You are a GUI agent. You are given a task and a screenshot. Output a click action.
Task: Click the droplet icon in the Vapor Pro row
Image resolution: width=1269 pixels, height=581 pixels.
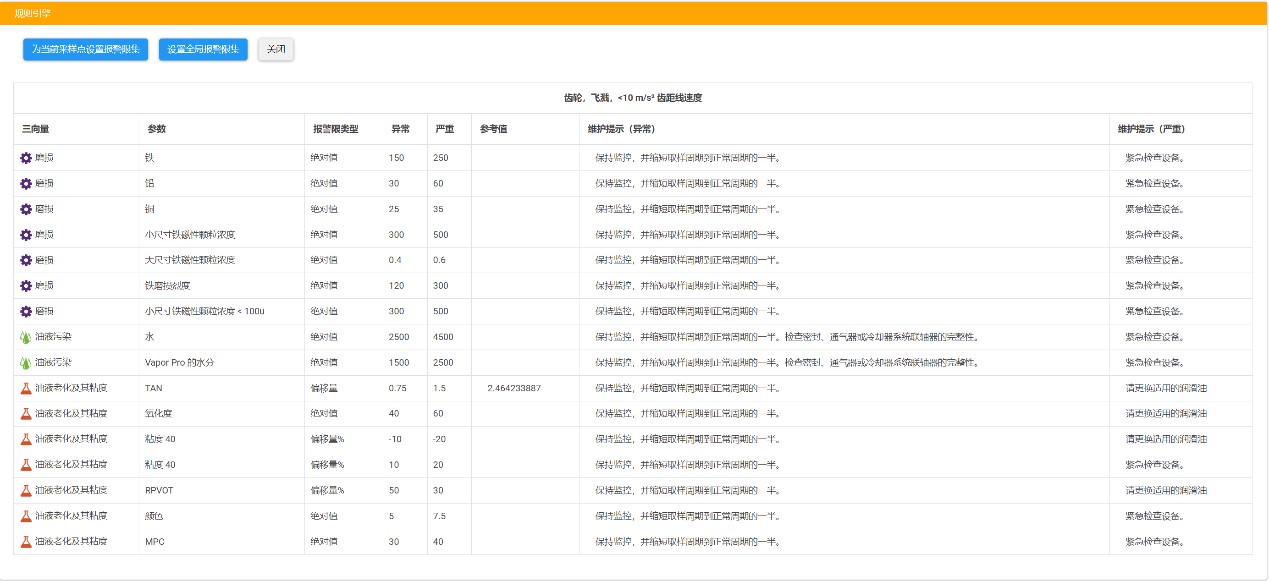click(x=26, y=362)
